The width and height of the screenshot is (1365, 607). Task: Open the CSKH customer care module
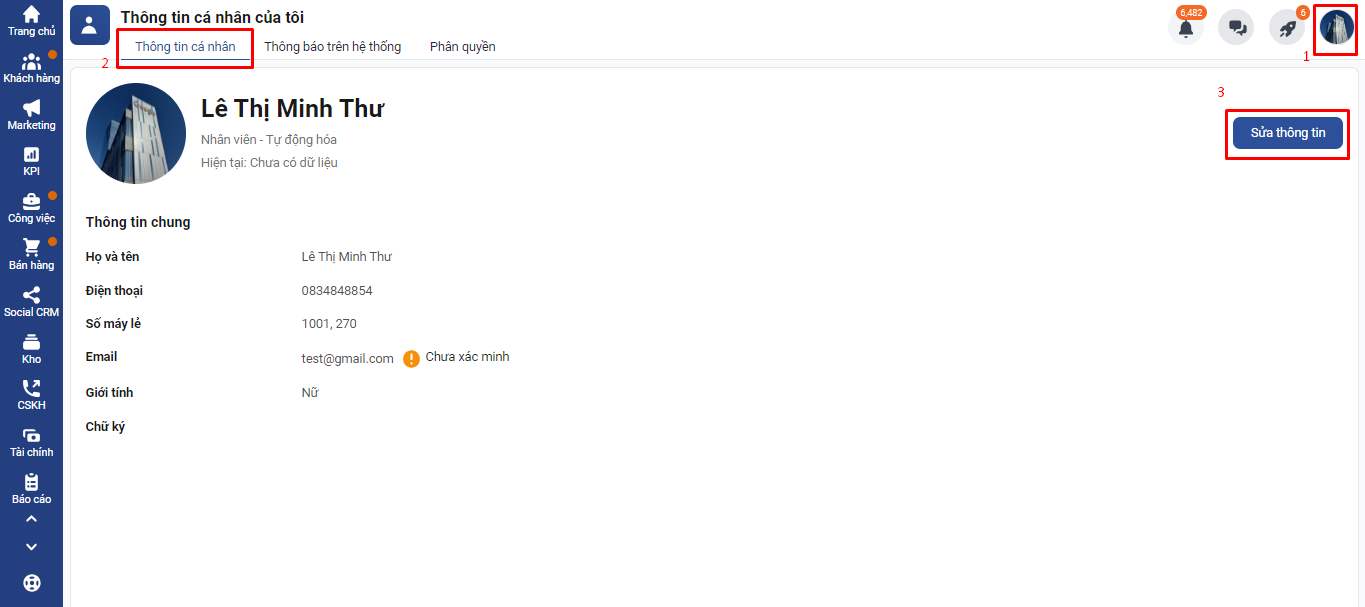click(x=31, y=394)
